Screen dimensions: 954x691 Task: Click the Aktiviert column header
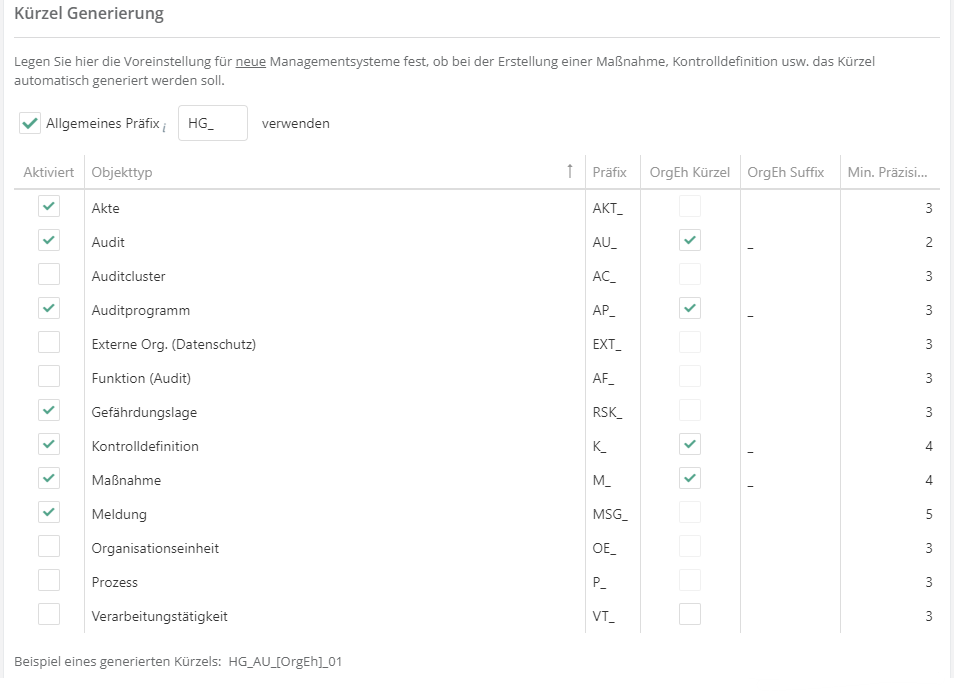tap(48, 172)
